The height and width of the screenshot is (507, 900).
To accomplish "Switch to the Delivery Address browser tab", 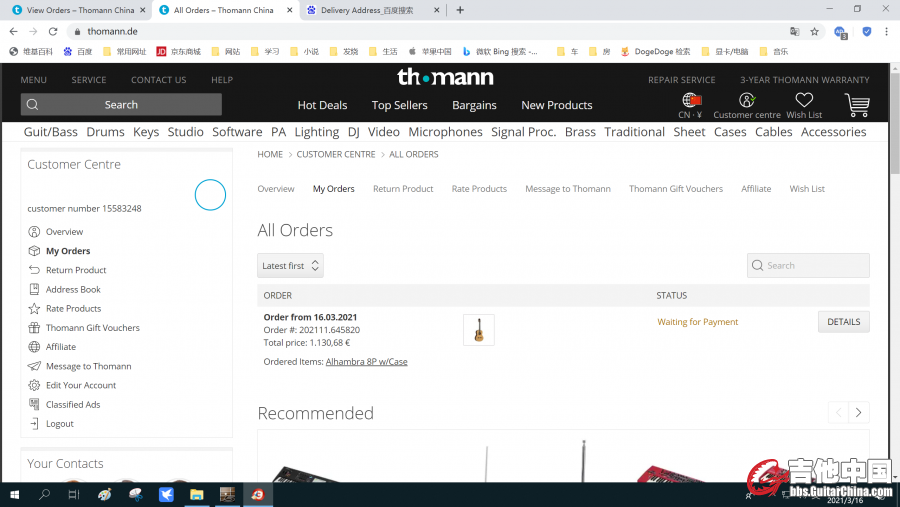I will 366,10.
